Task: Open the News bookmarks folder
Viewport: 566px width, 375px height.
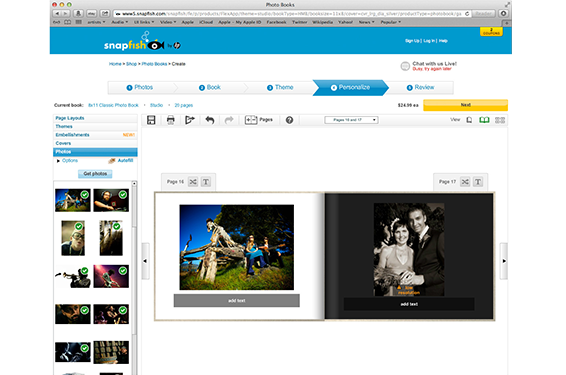Action: click(366, 22)
